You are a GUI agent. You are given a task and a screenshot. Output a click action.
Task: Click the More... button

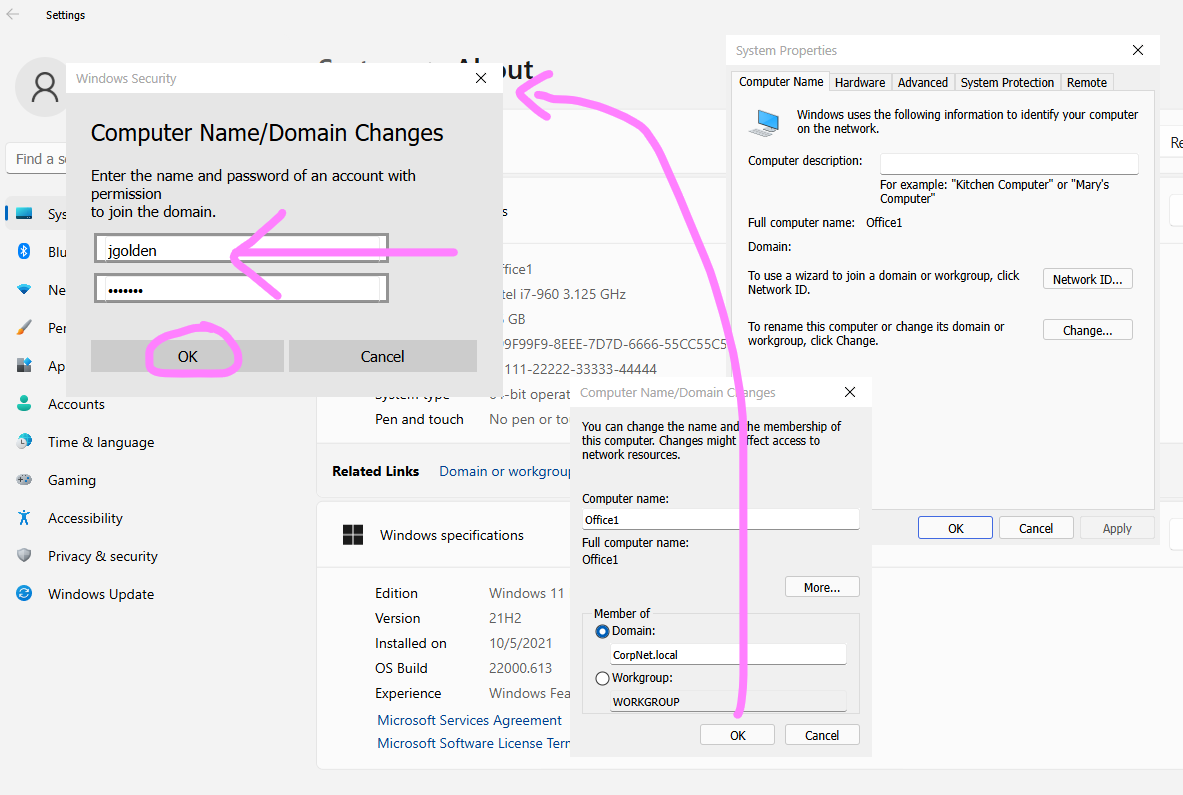822,587
